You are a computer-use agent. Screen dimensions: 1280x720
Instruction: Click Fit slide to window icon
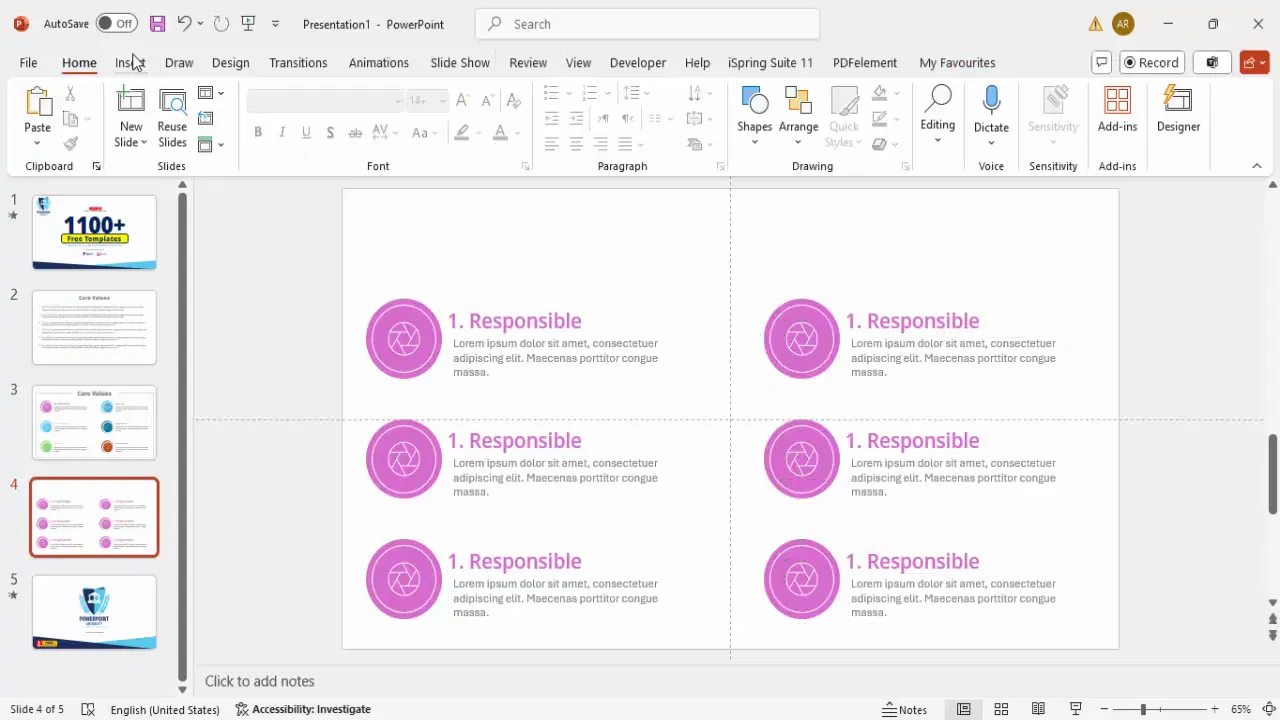coord(1268,709)
